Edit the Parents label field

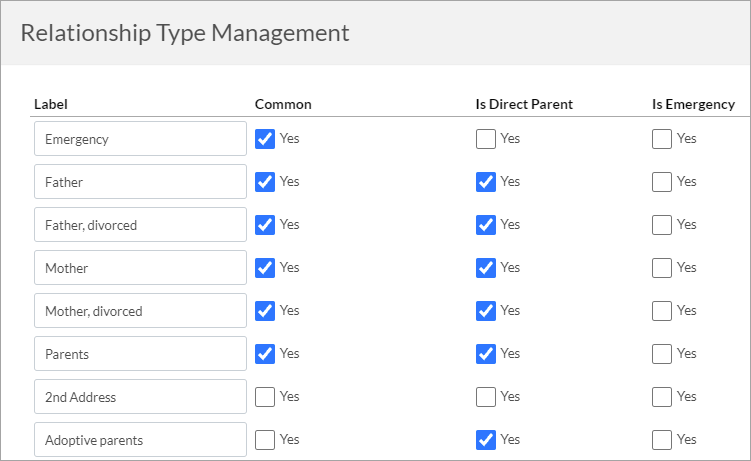(140, 353)
